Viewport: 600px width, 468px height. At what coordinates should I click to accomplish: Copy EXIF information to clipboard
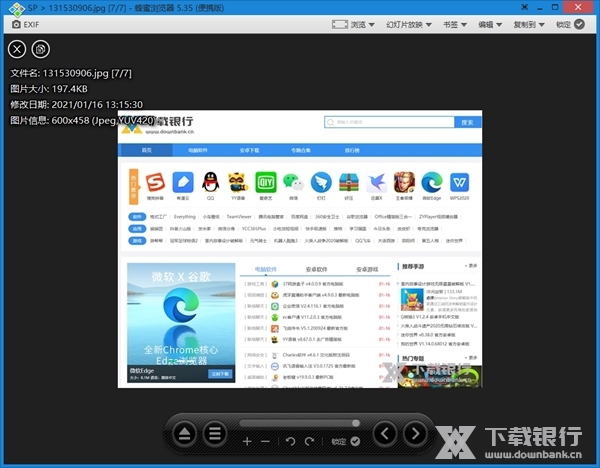pos(41,48)
